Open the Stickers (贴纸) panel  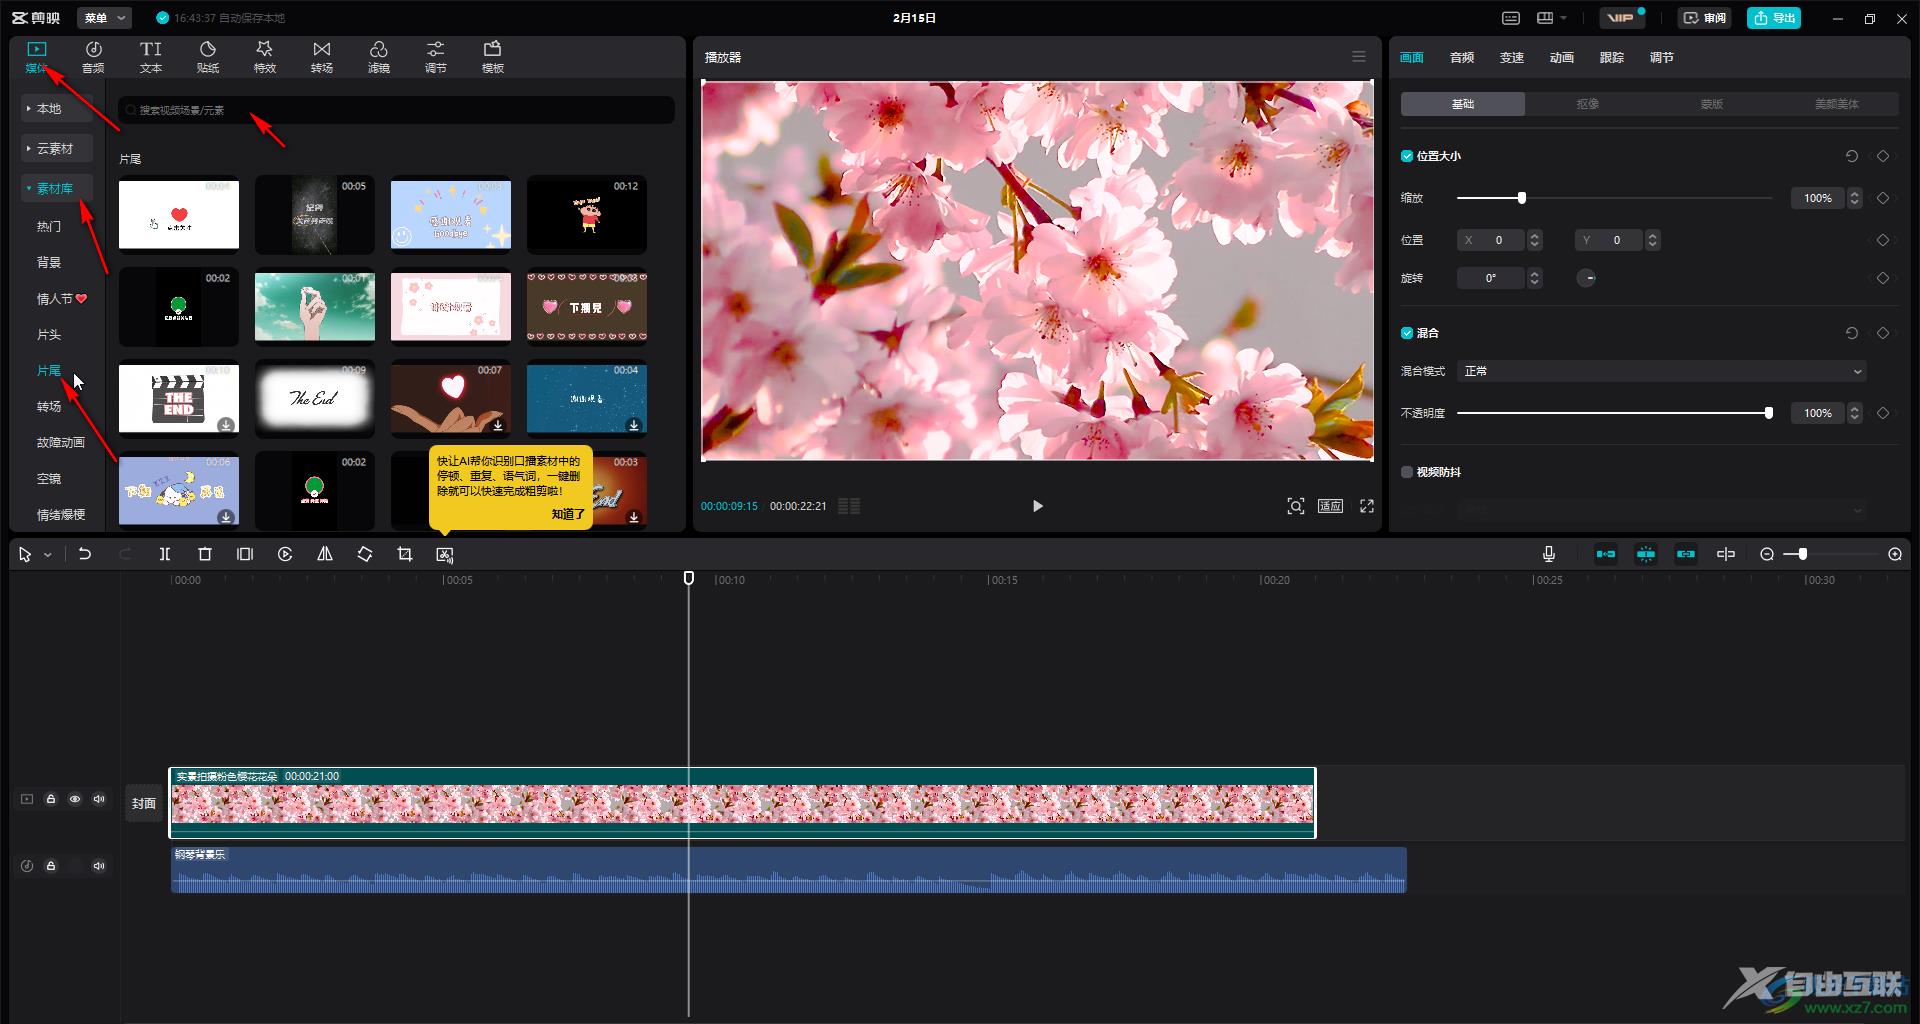[x=208, y=57]
